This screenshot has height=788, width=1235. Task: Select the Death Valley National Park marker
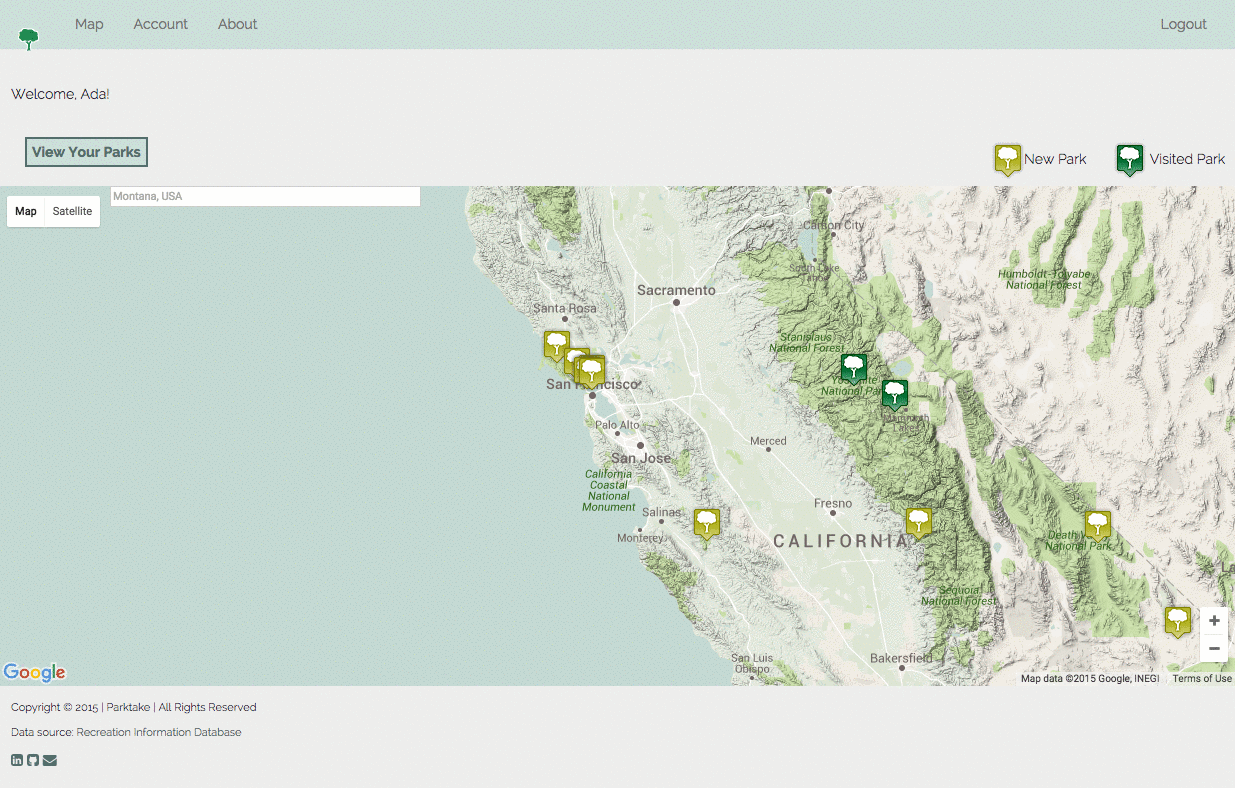click(1098, 526)
